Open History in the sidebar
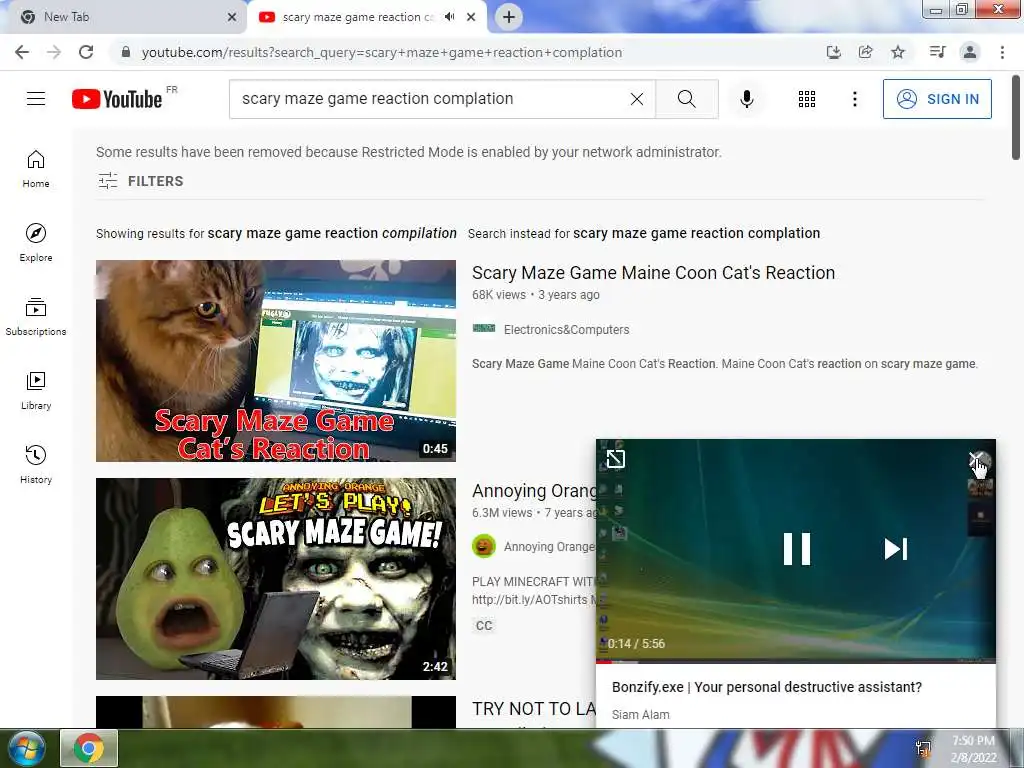The width and height of the screenshot is (1024, 768). [x=36, y=464]
